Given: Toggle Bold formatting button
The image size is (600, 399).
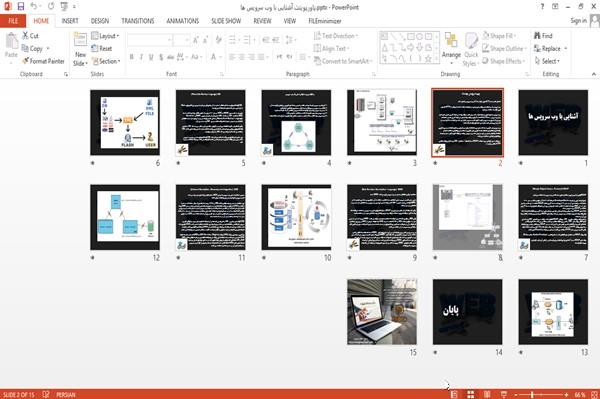Looking at the screenshot, I should coord(132,57).
